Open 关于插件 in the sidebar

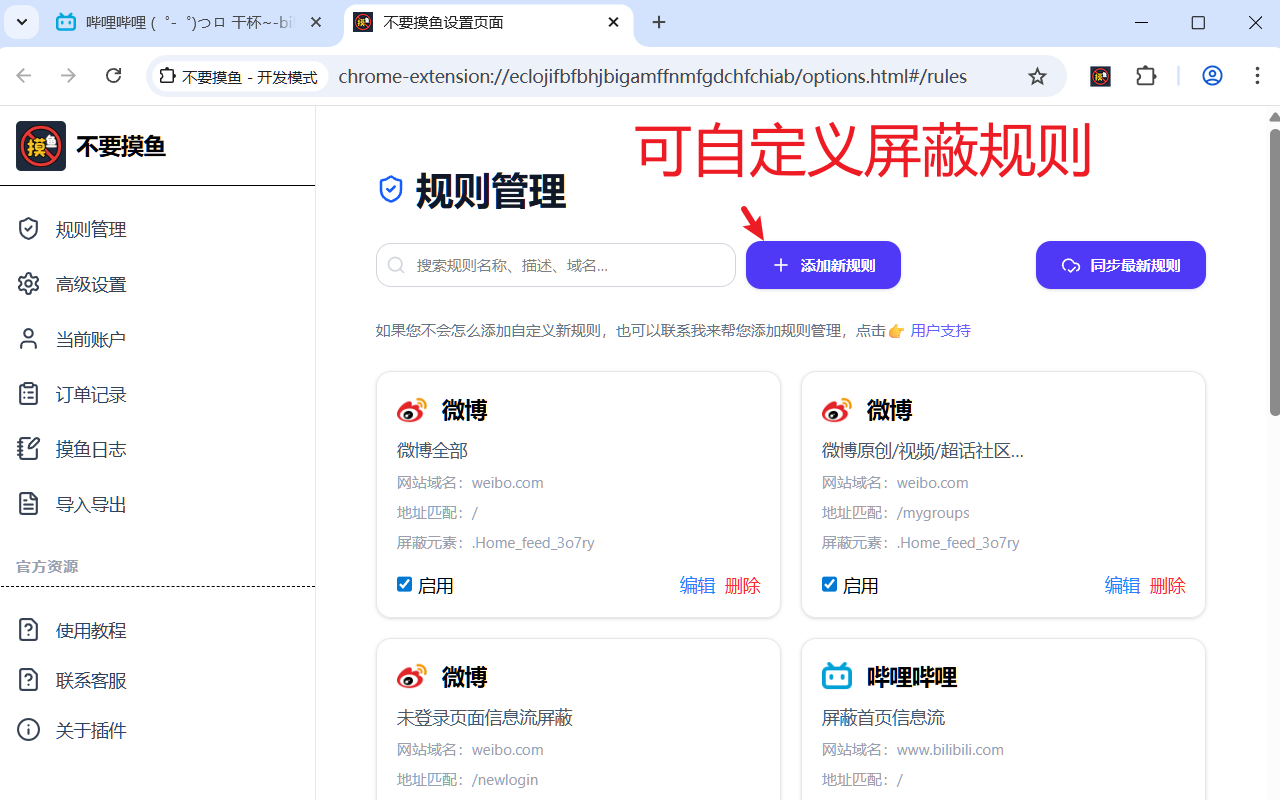click(x=157, y=730)
